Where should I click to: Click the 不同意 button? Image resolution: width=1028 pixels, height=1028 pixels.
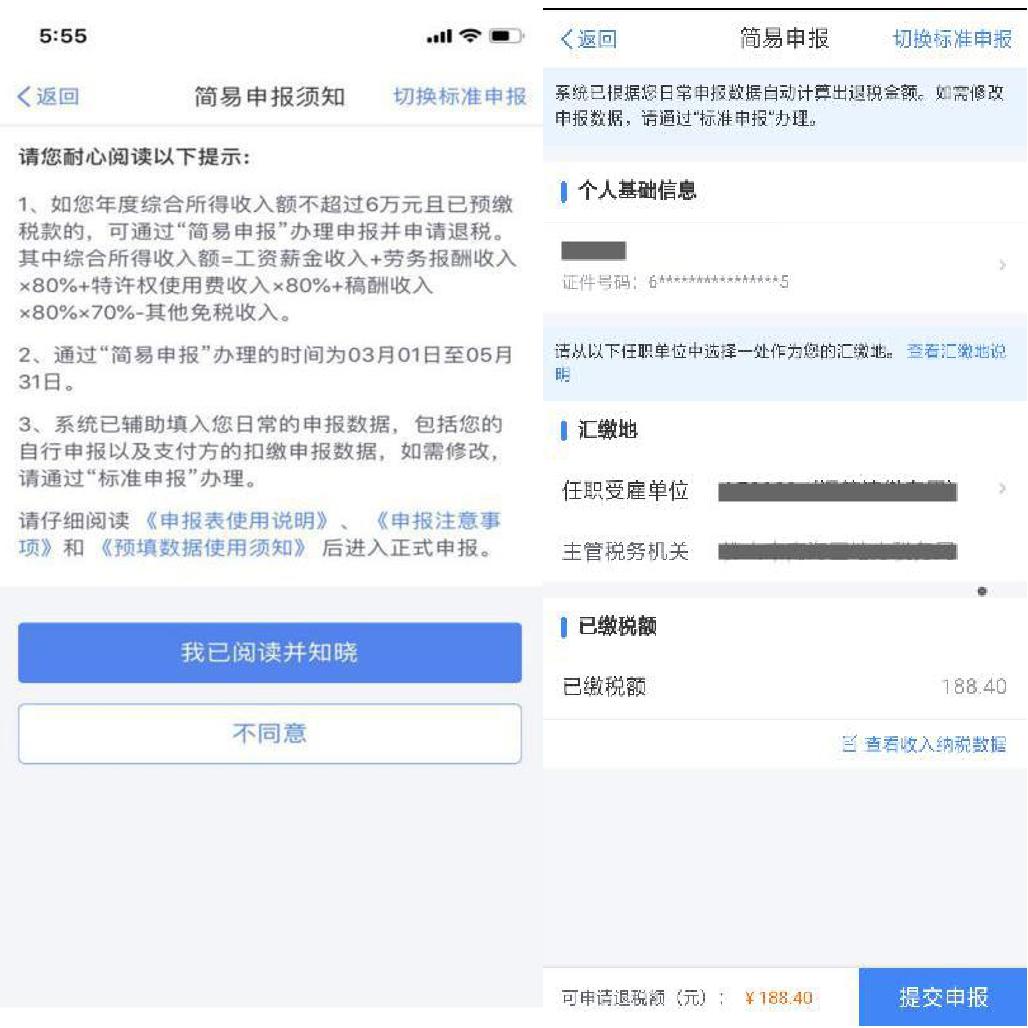point(270,733)
